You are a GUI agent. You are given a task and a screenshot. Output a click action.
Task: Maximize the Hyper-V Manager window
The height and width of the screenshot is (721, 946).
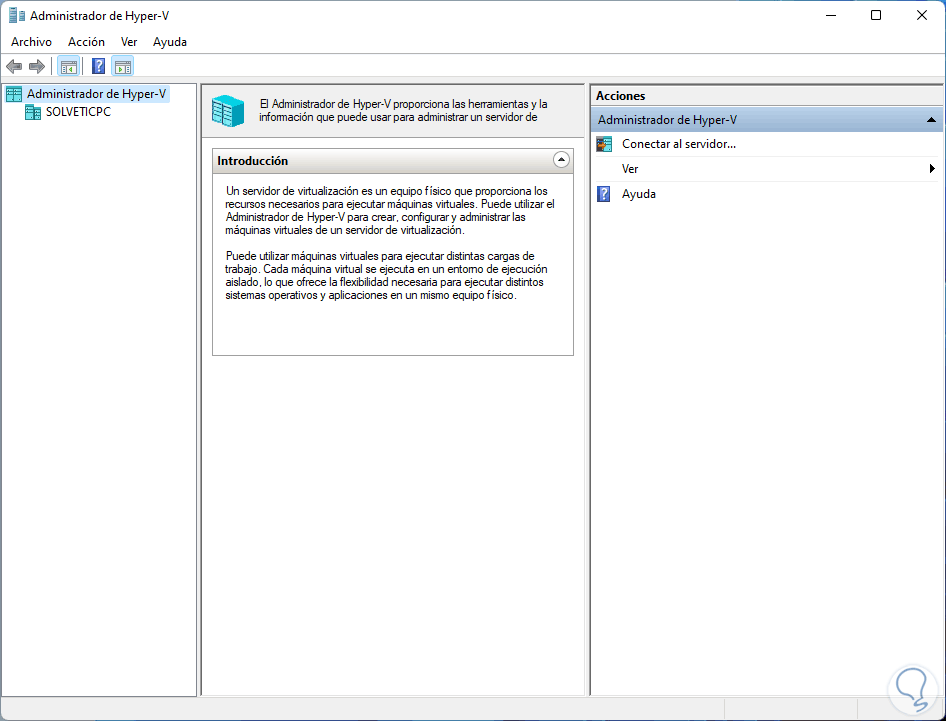[876, 16]
